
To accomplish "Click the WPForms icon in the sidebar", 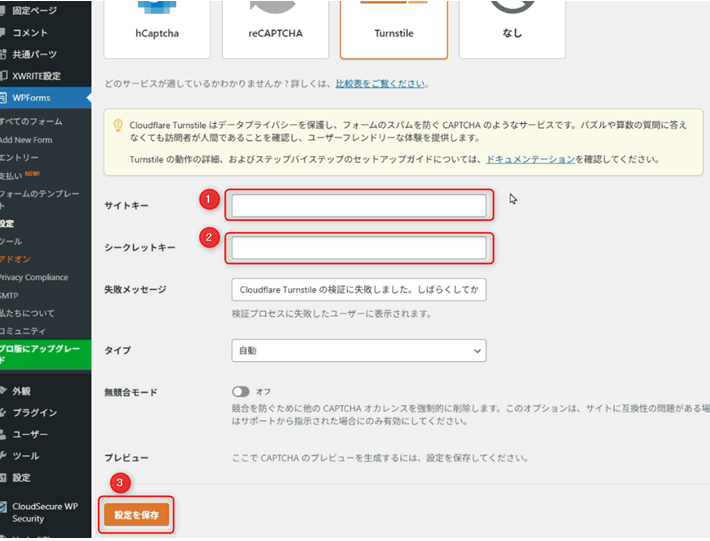I will [3, 97].
